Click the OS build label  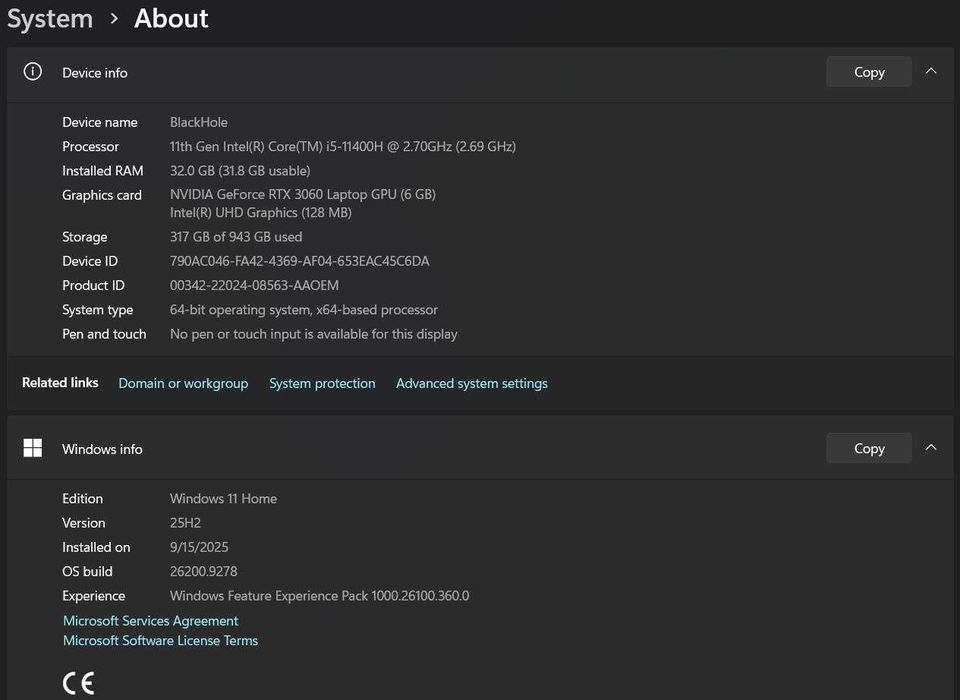87,571
